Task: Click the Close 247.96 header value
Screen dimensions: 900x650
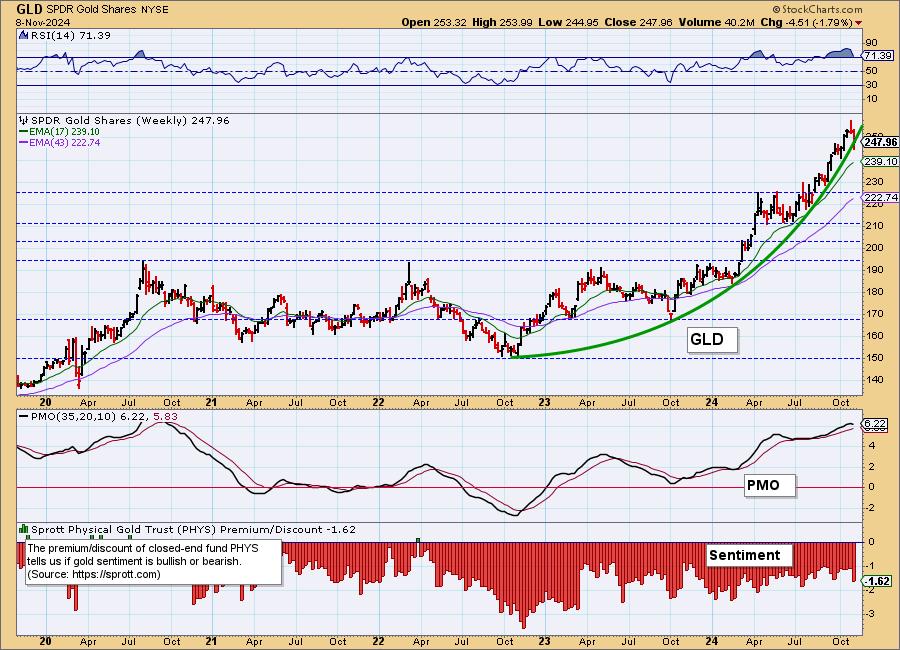Action: pos(639,22)
